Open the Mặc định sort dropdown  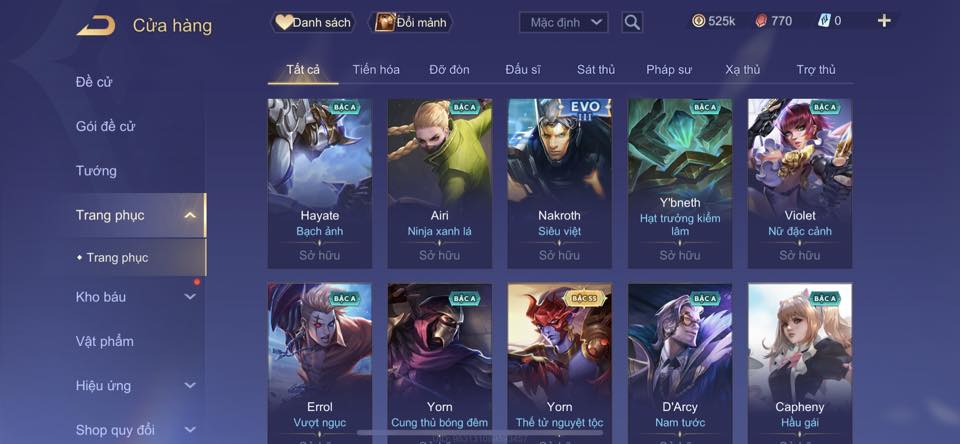[564, 23]
